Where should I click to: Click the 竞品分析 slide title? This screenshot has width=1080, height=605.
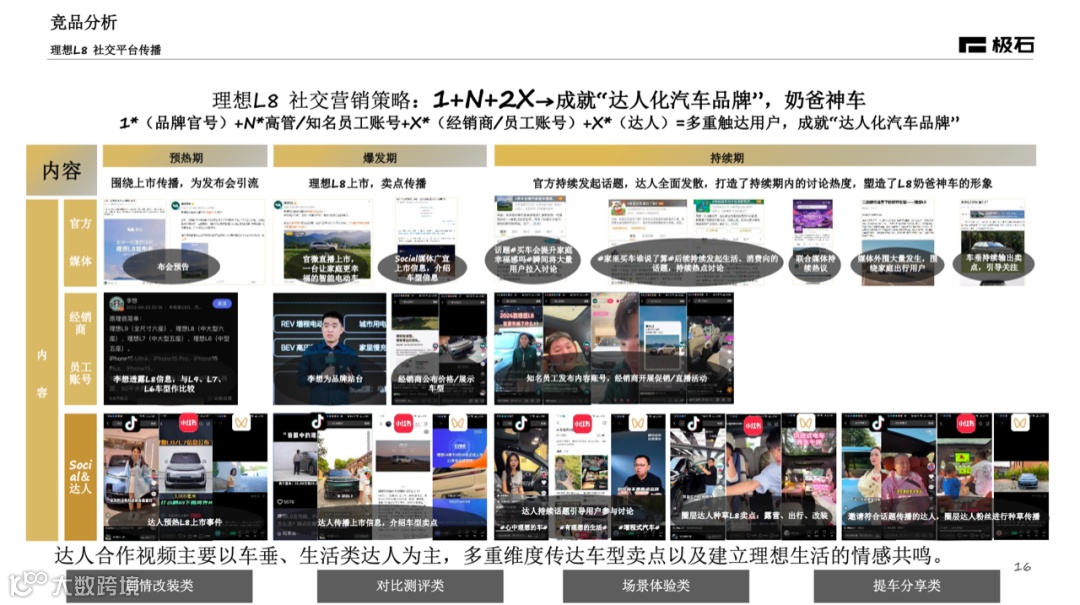[83, 22]
